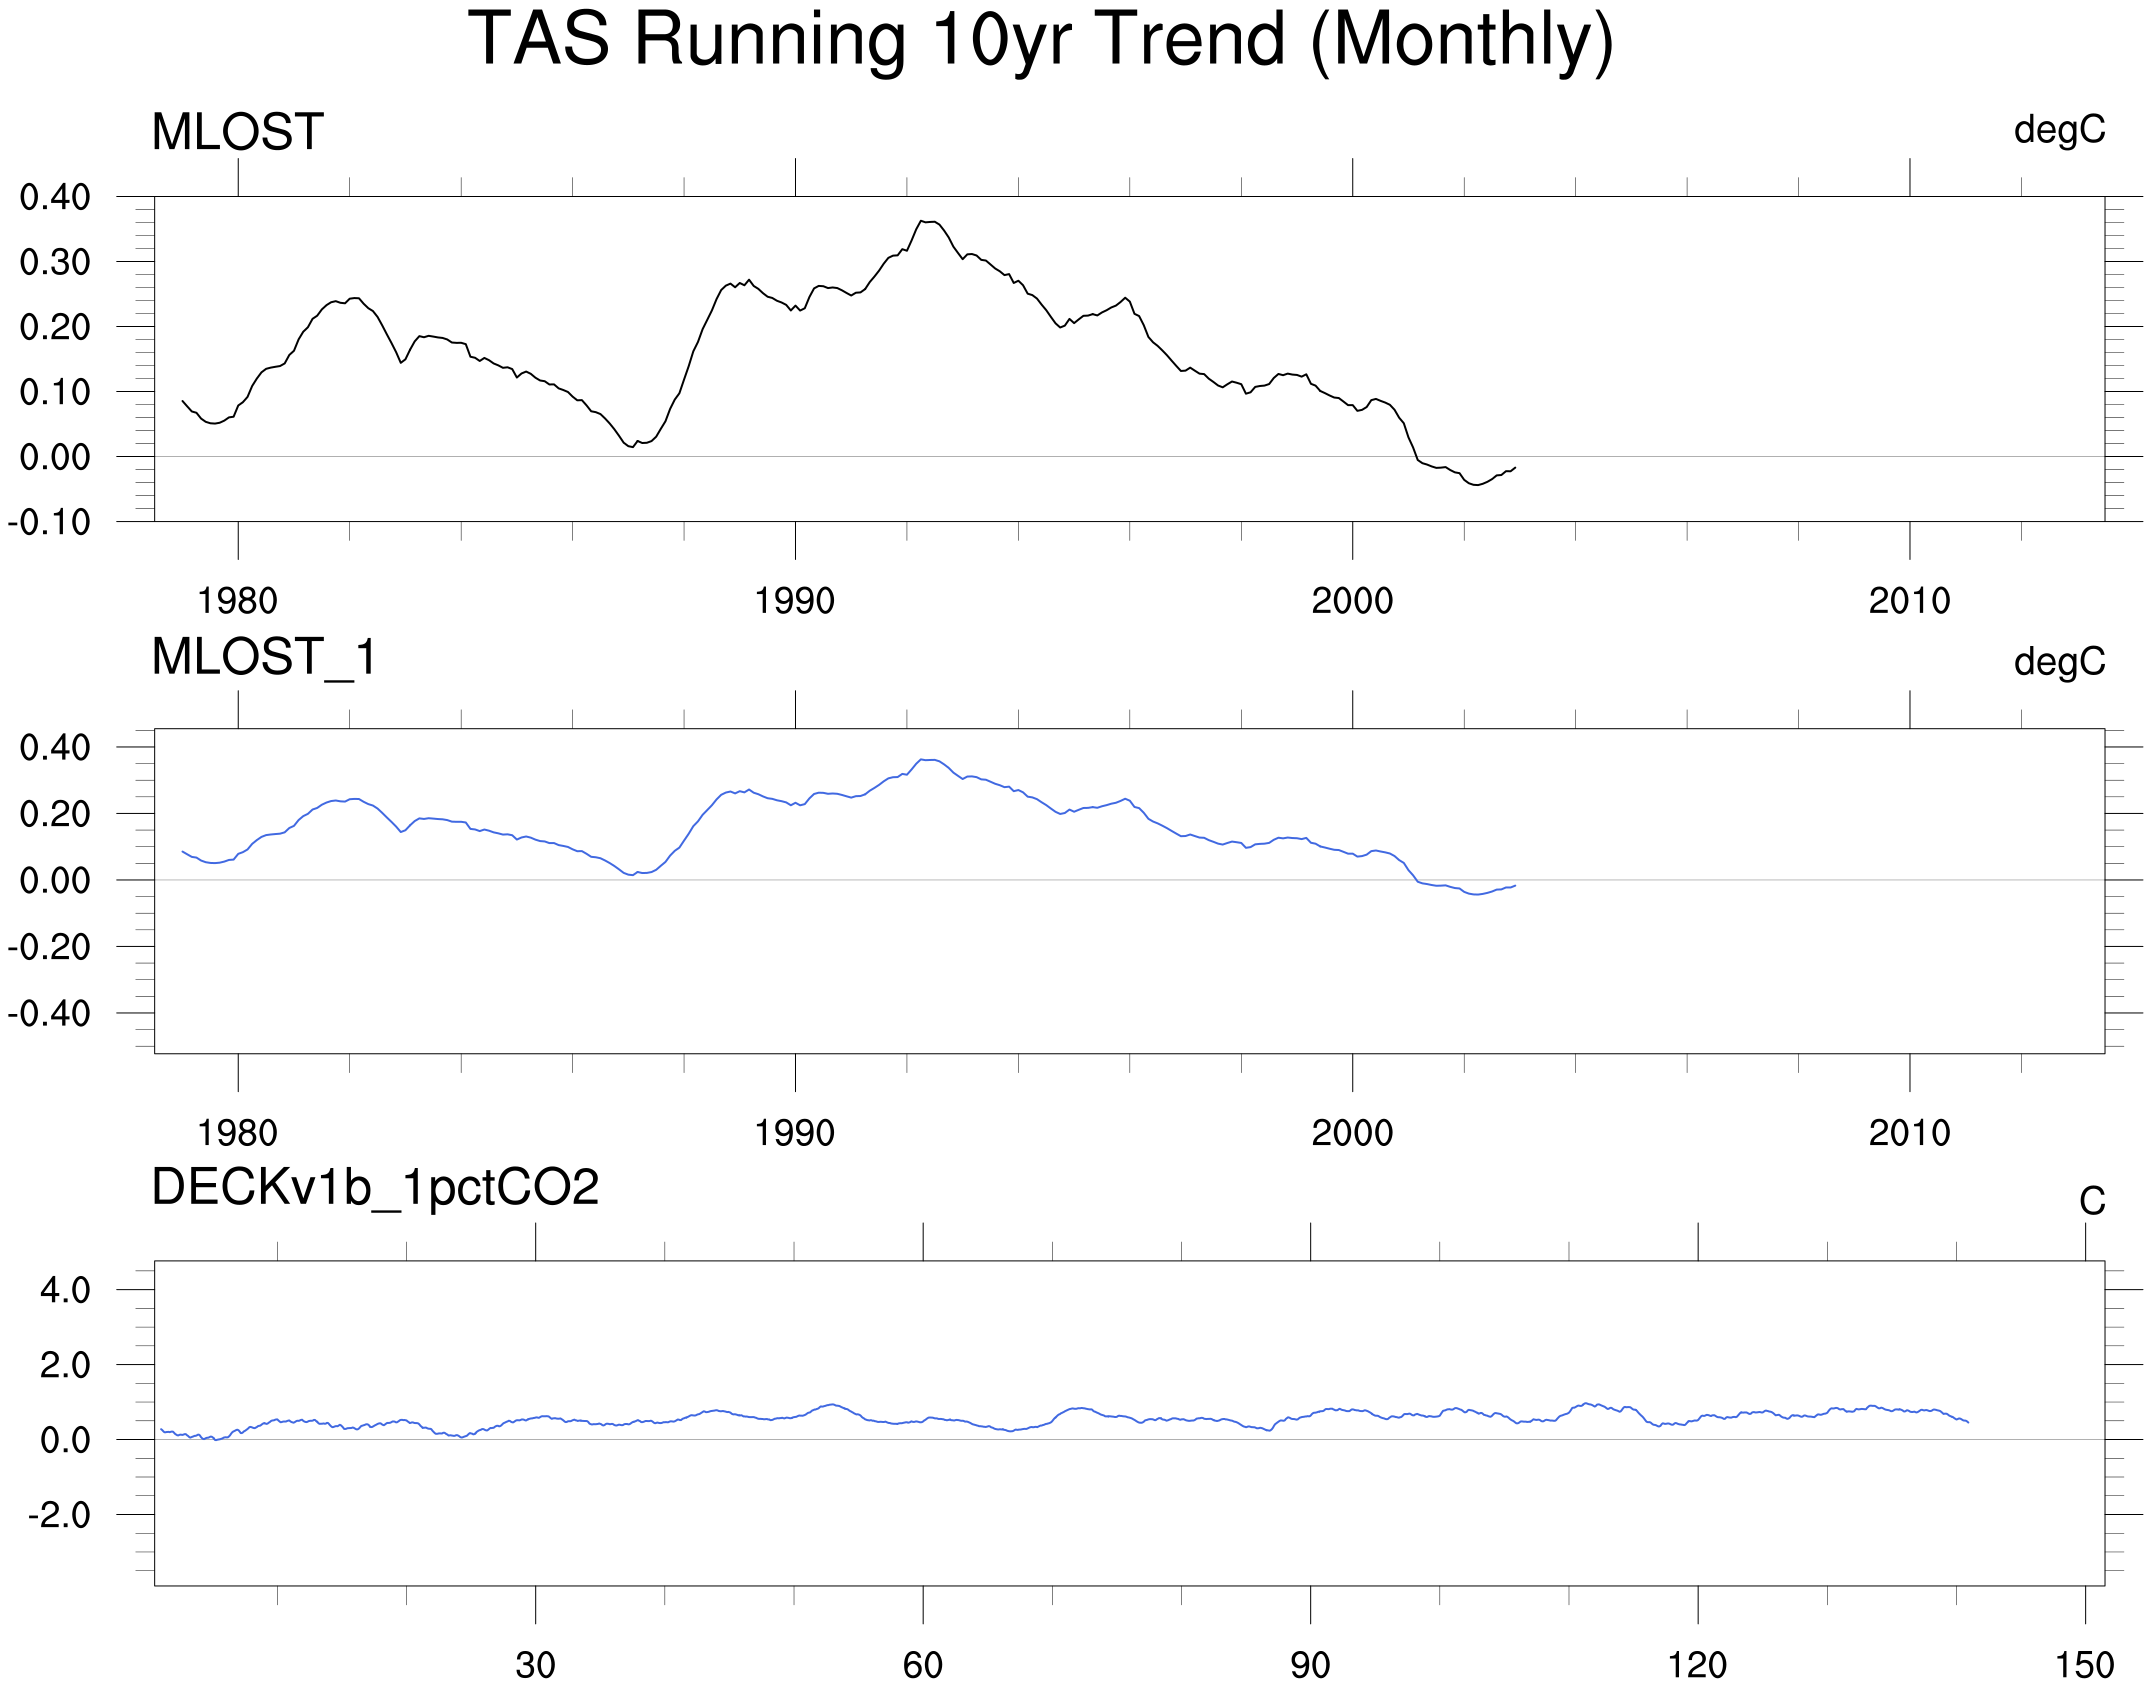Click the 150 x-axis label on the bottom panel

(x=2084, y=1665)
